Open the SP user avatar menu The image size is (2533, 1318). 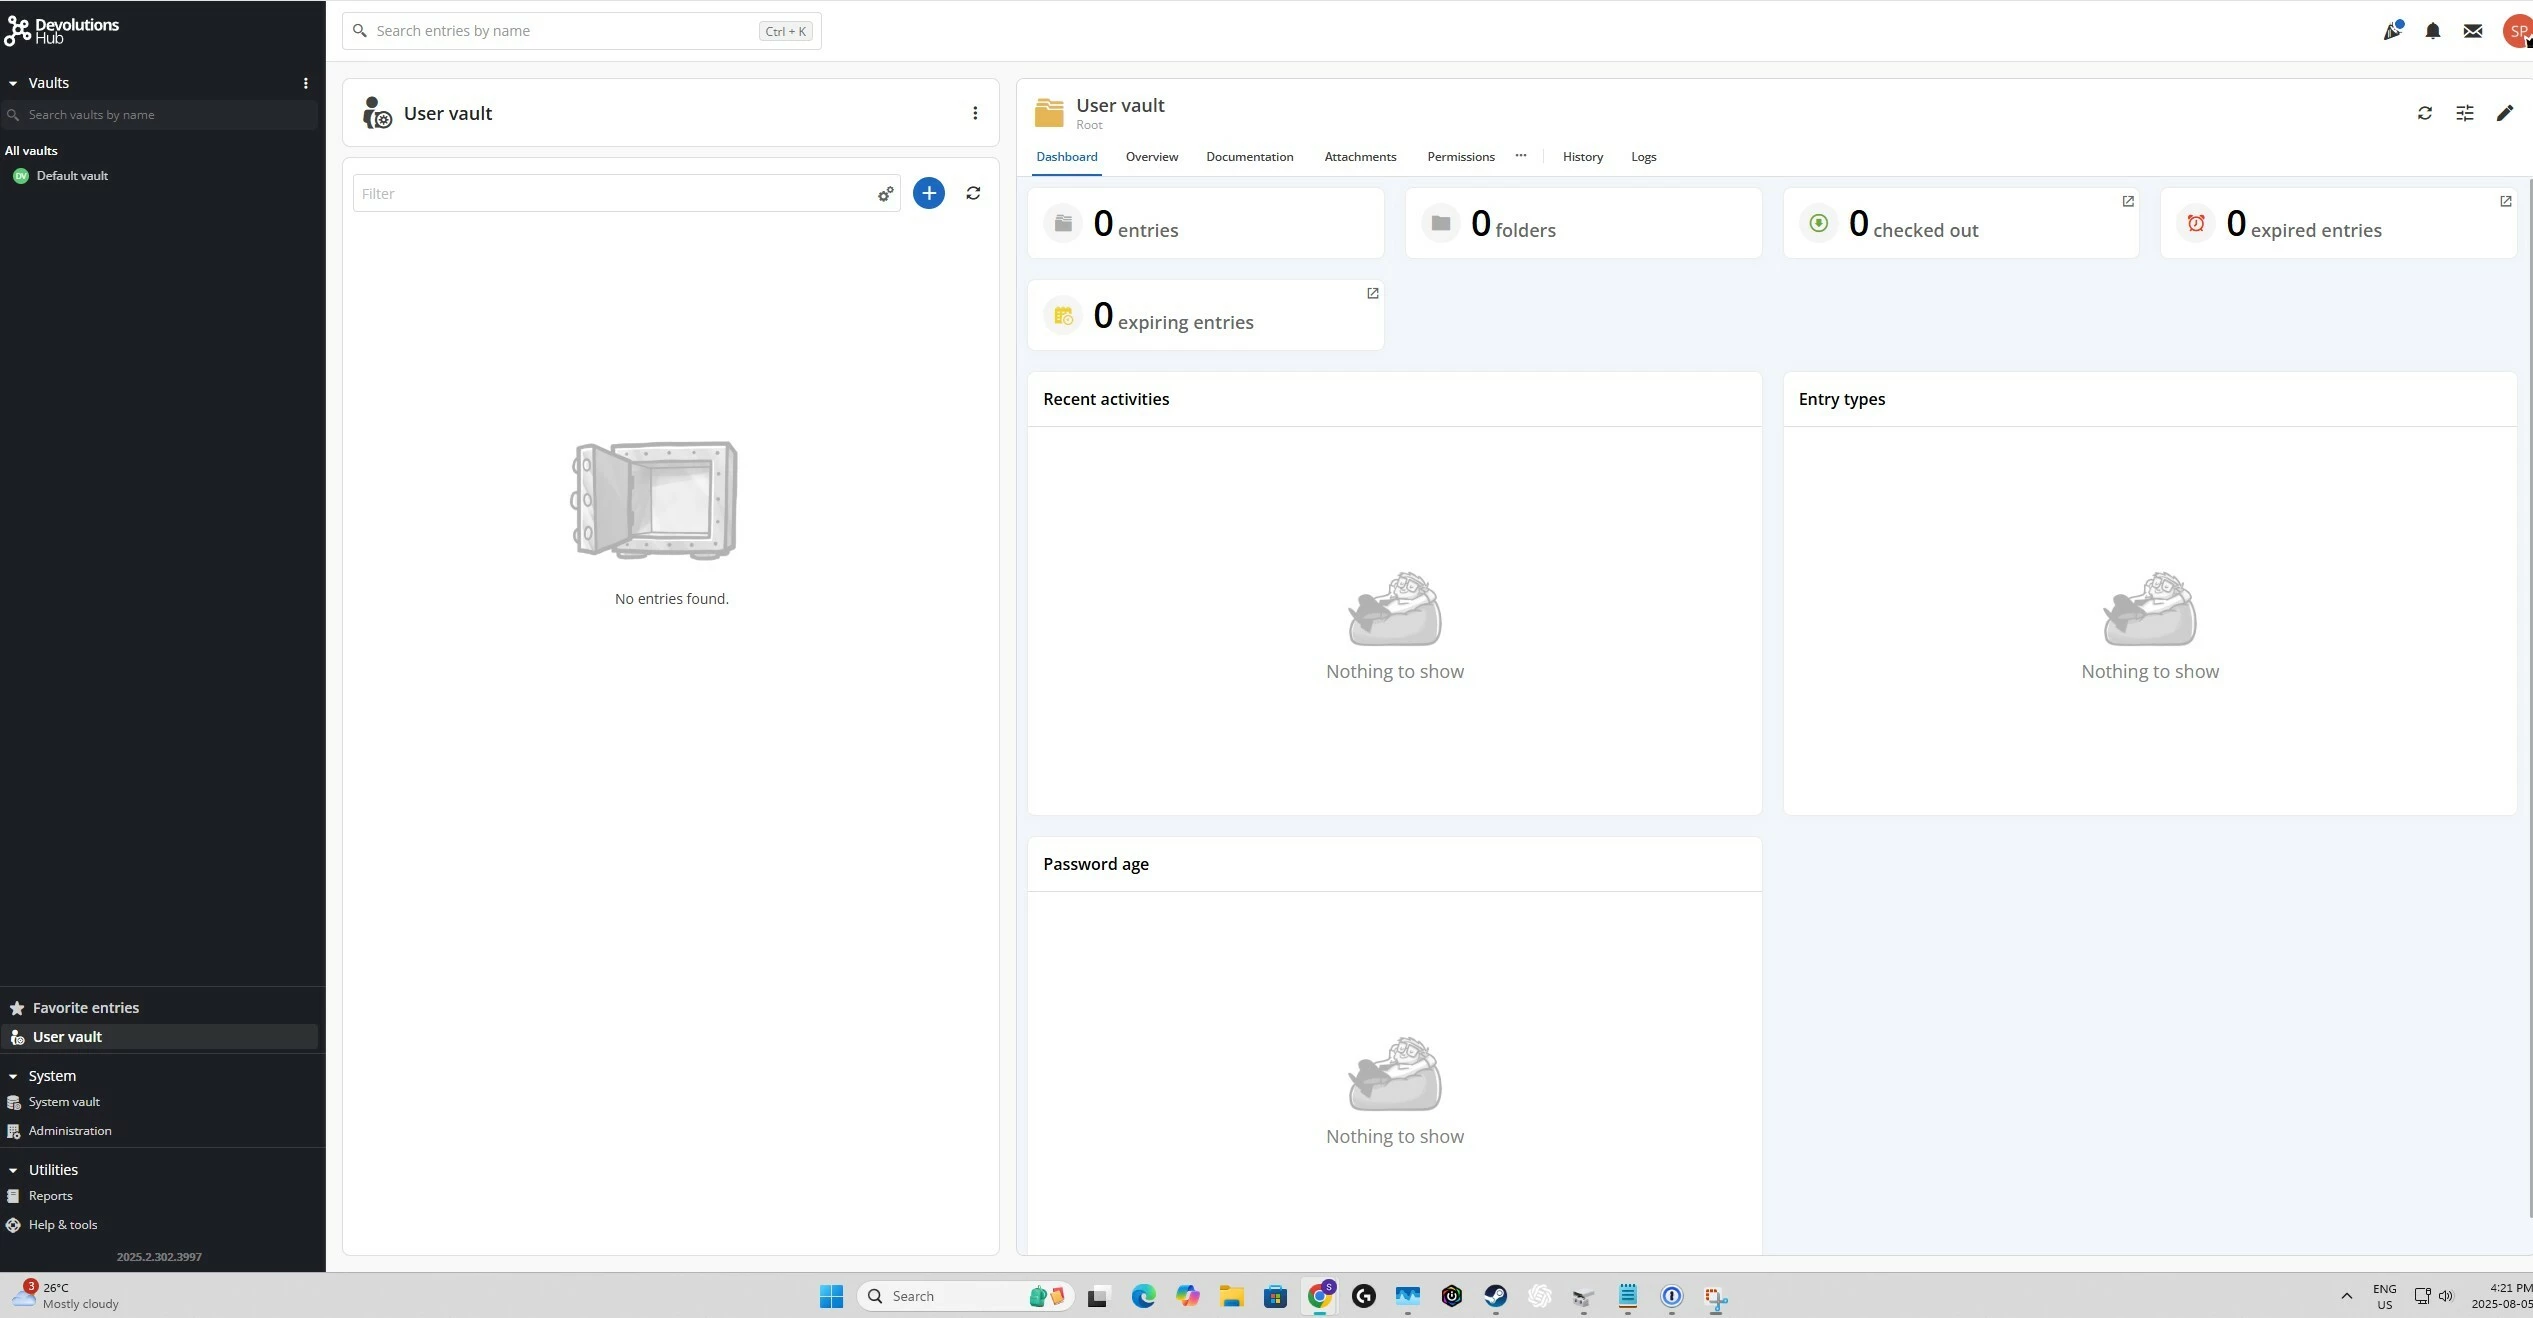(2517, 31)
